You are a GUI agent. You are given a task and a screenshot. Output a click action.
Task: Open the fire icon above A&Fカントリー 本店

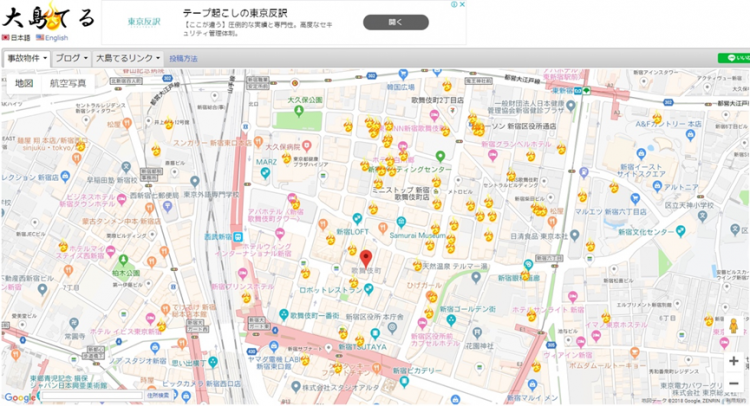pos(657,117)
